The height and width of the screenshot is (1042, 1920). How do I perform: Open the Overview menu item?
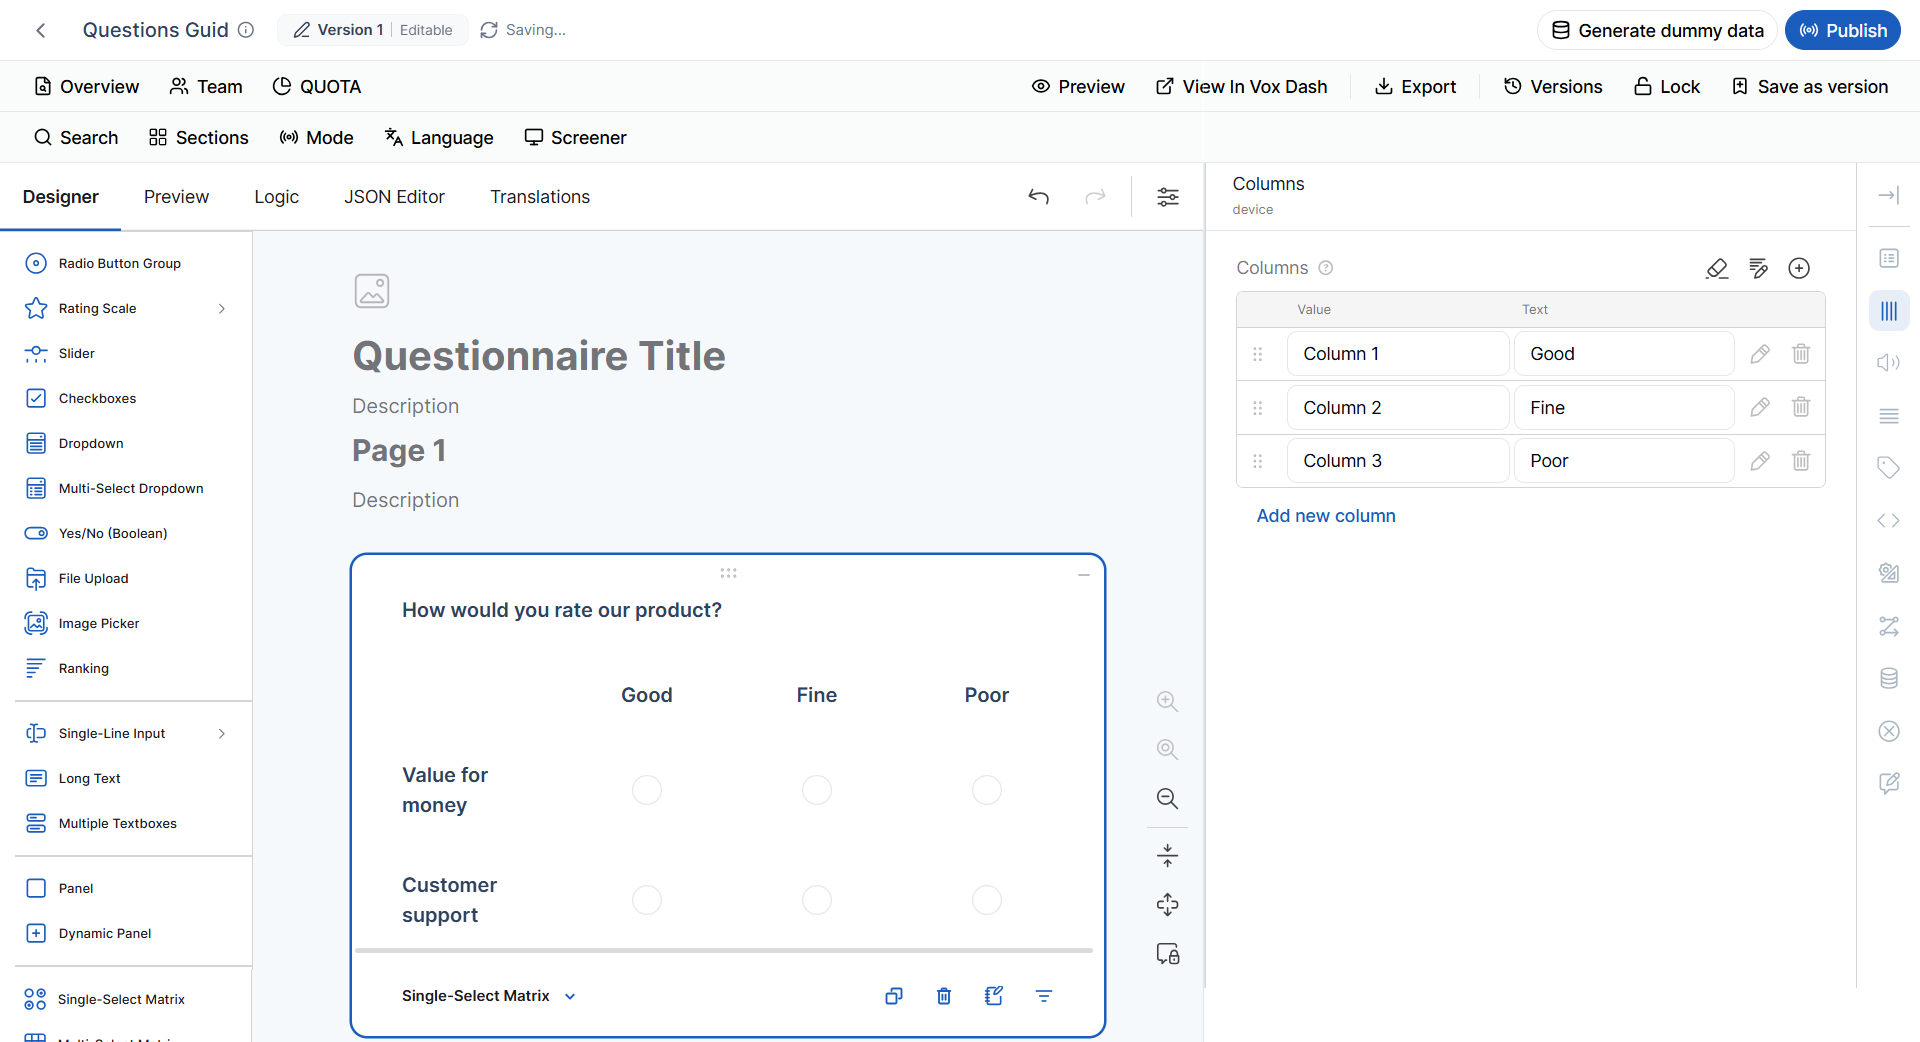(x=87, y=87)
